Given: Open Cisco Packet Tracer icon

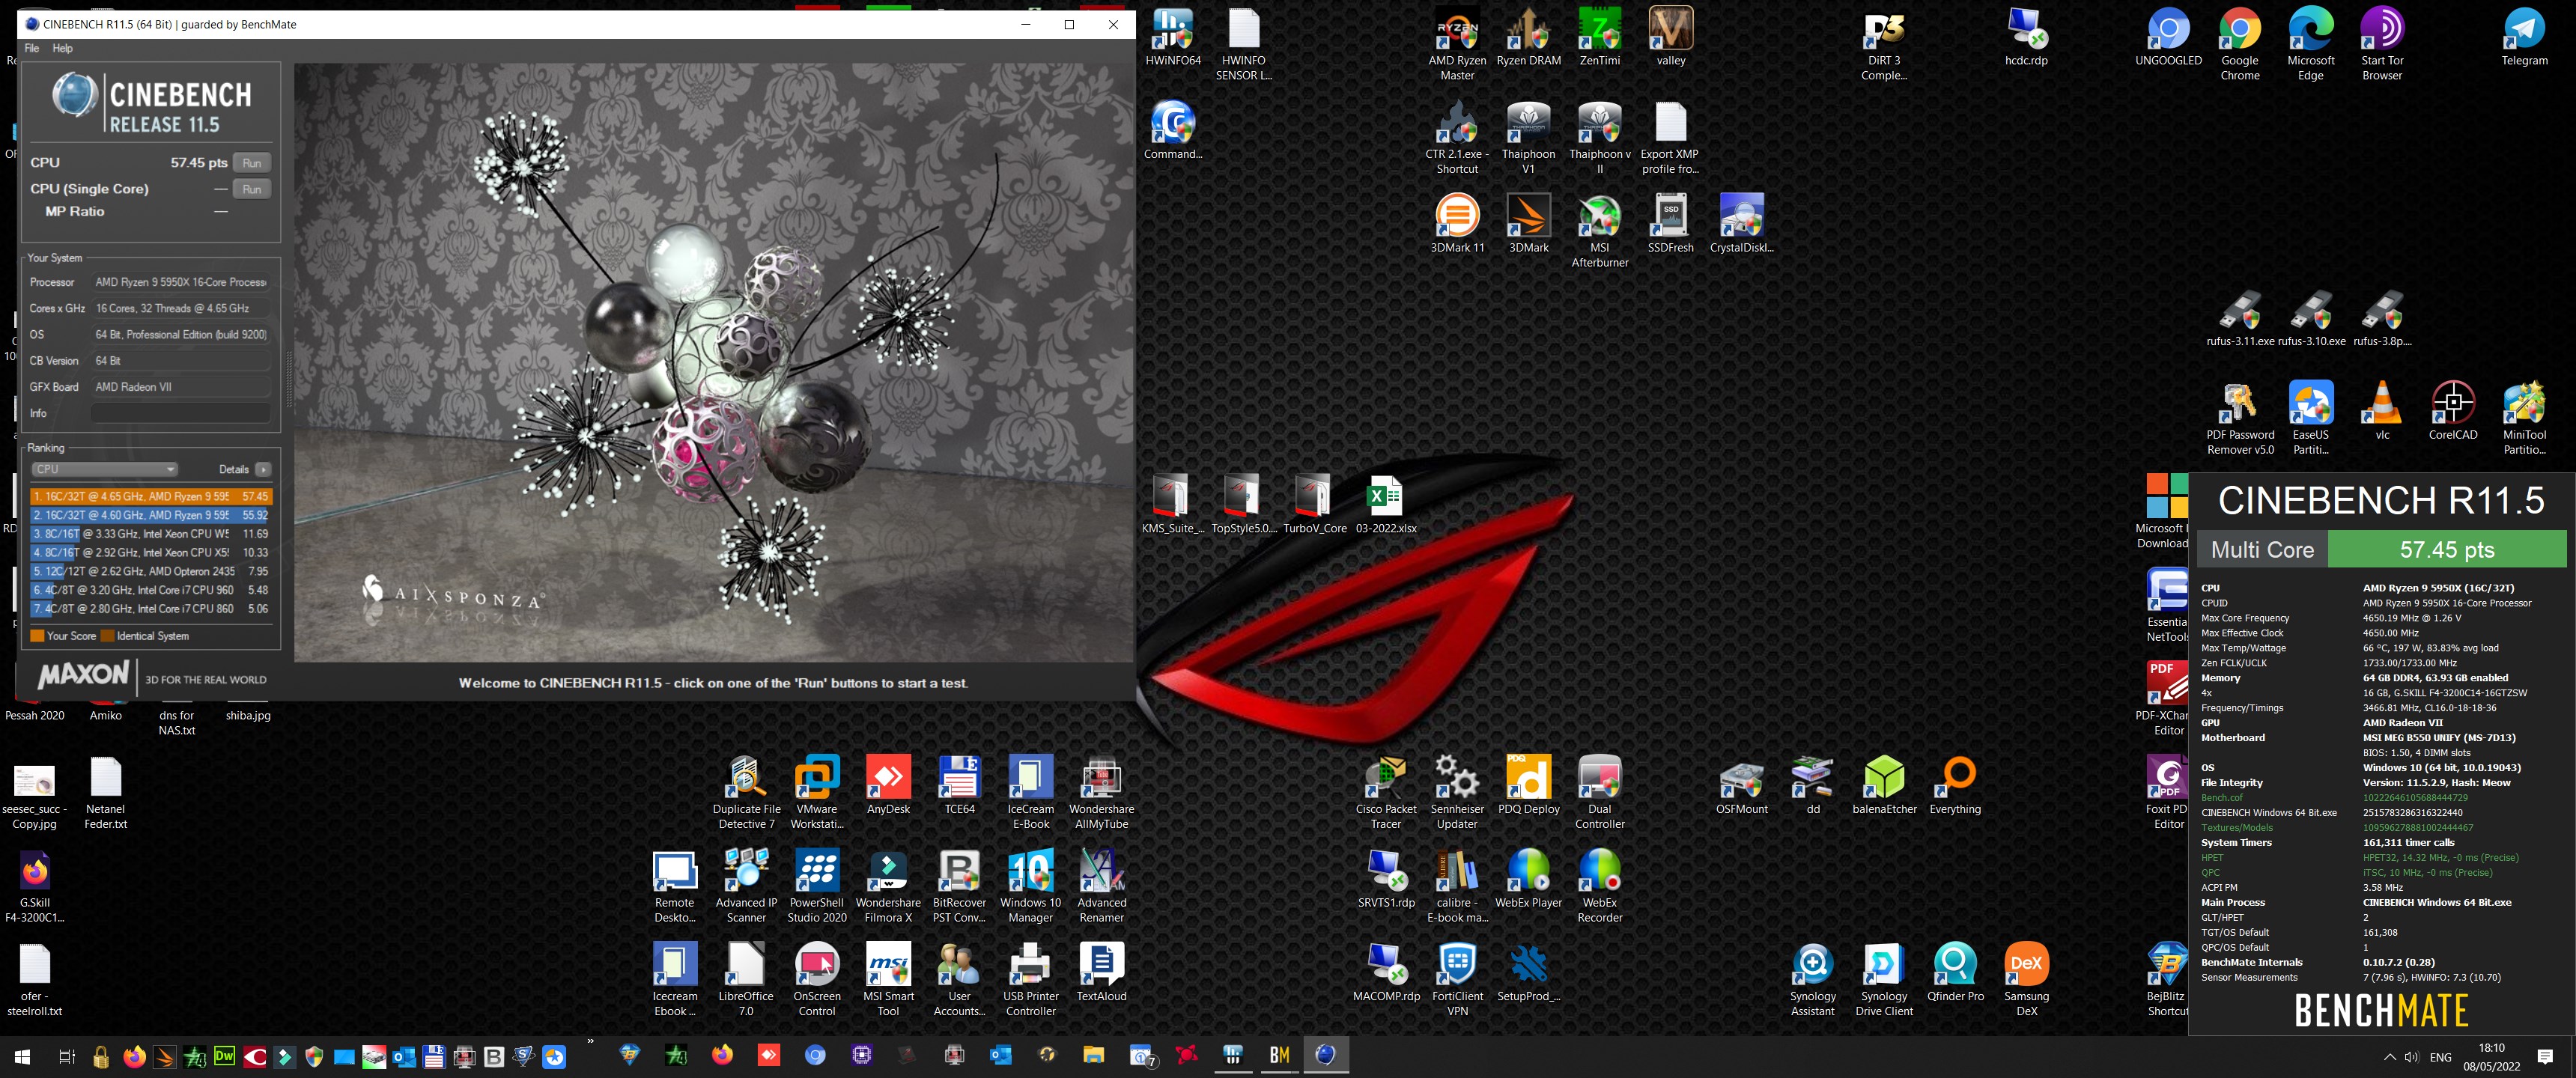Looking at the screenshot, I should click(x=1385, y=792).
